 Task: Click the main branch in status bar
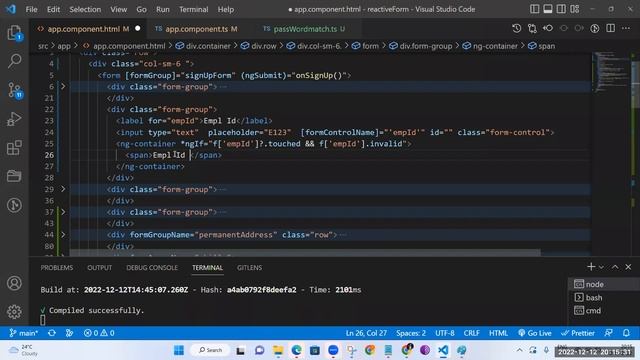click(x=24, y=333)
